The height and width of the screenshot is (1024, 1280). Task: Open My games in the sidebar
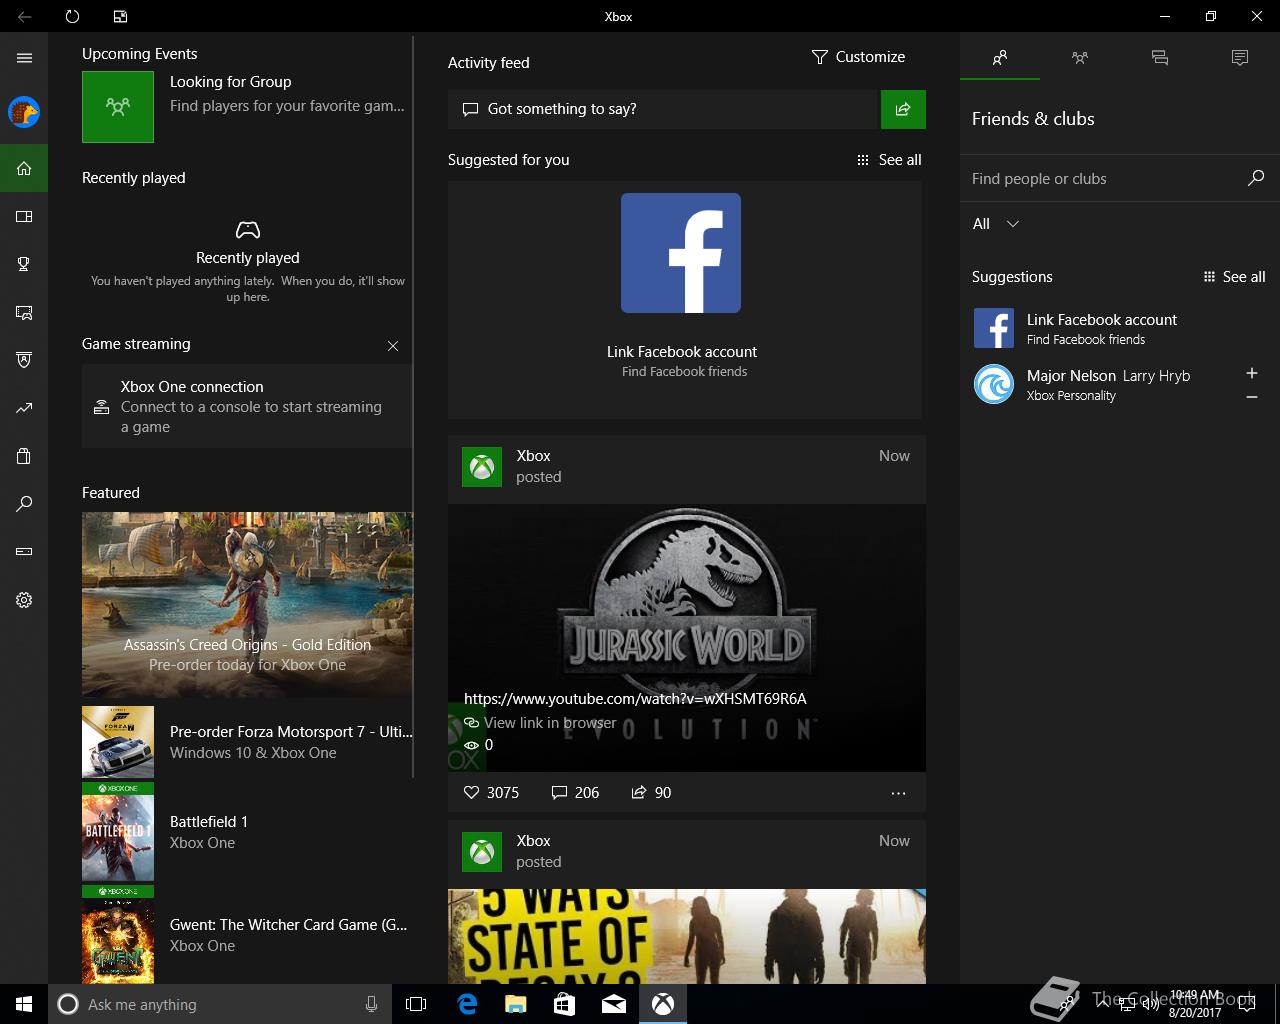tap(24, 216)
